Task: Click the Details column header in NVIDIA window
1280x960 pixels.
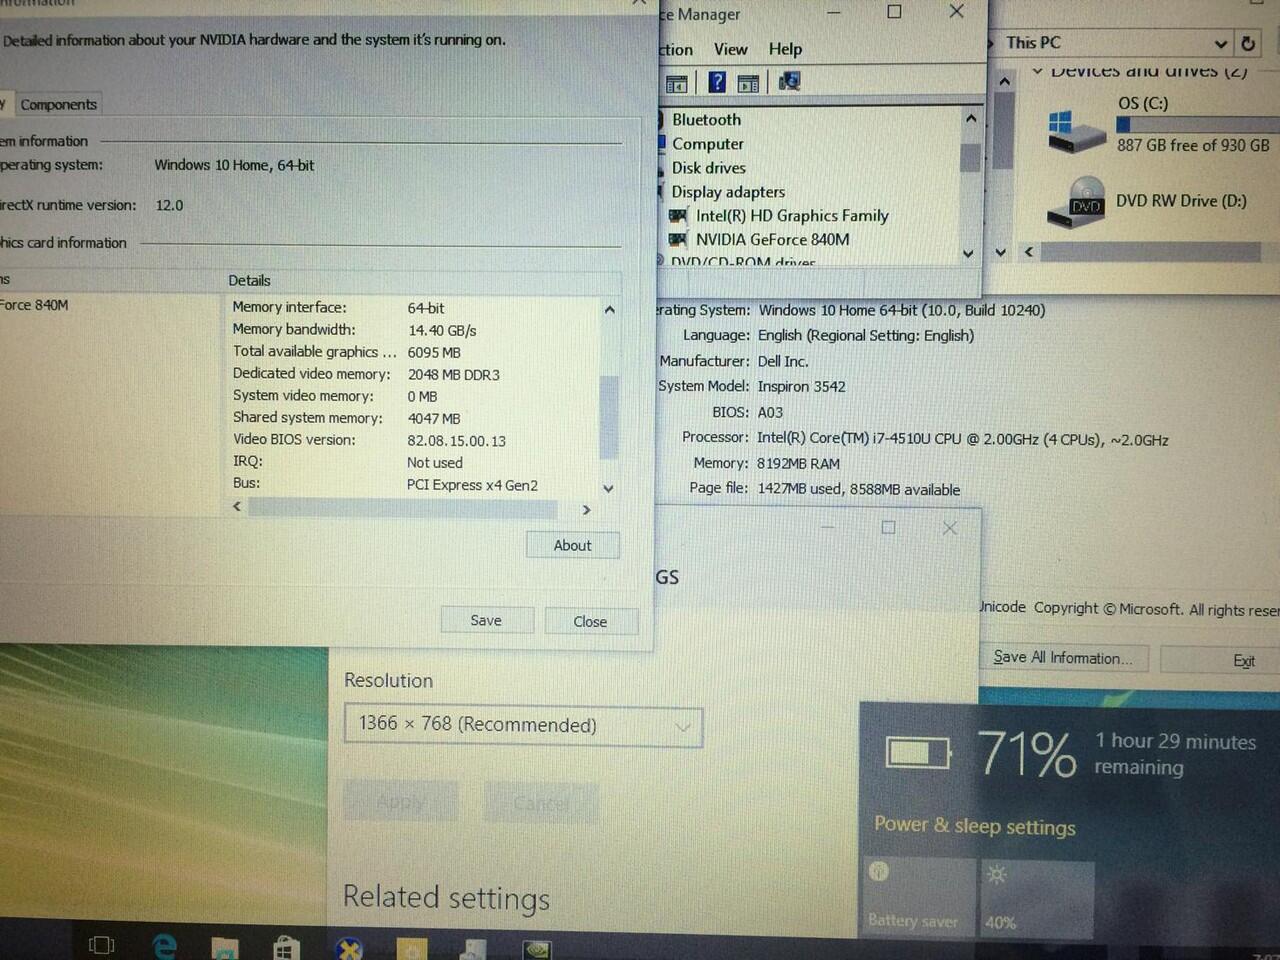Action: click(249, 281)
